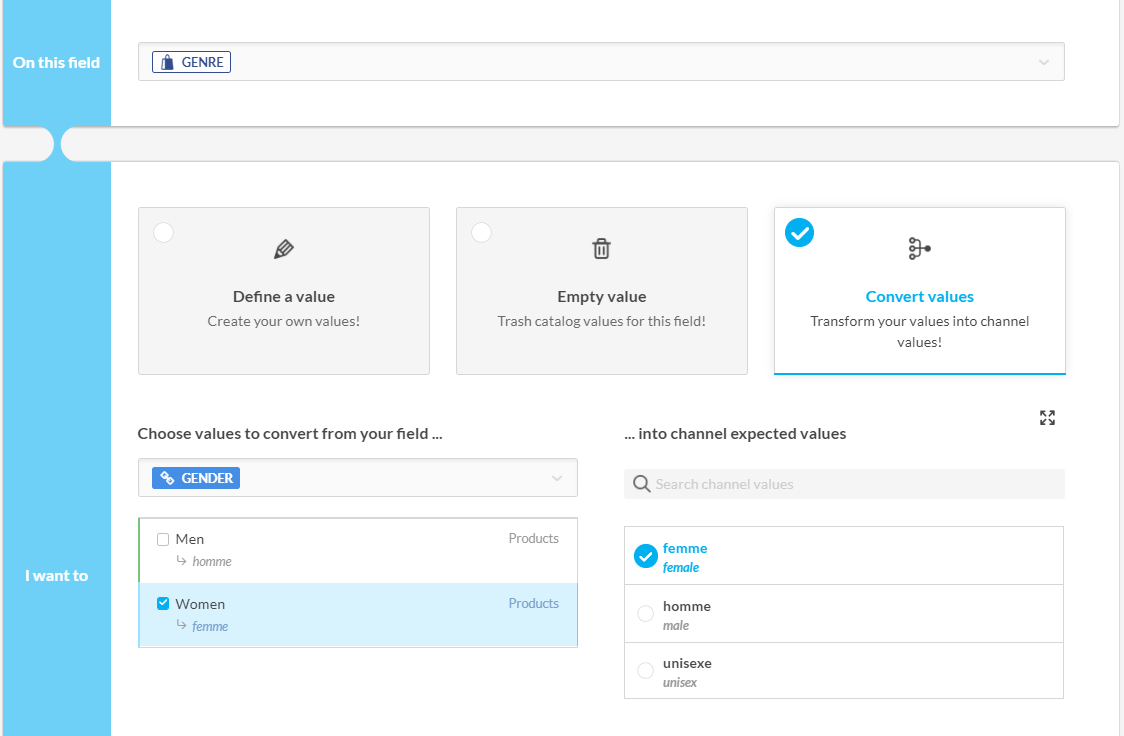The height and width of the screenshot is (736, 1124).
Task: Deselect the checked femme female option
Action: [x=646, y=556]
